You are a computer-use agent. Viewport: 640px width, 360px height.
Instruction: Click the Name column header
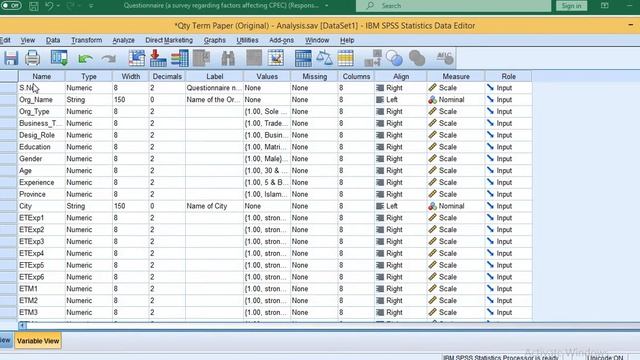(42, 76)
